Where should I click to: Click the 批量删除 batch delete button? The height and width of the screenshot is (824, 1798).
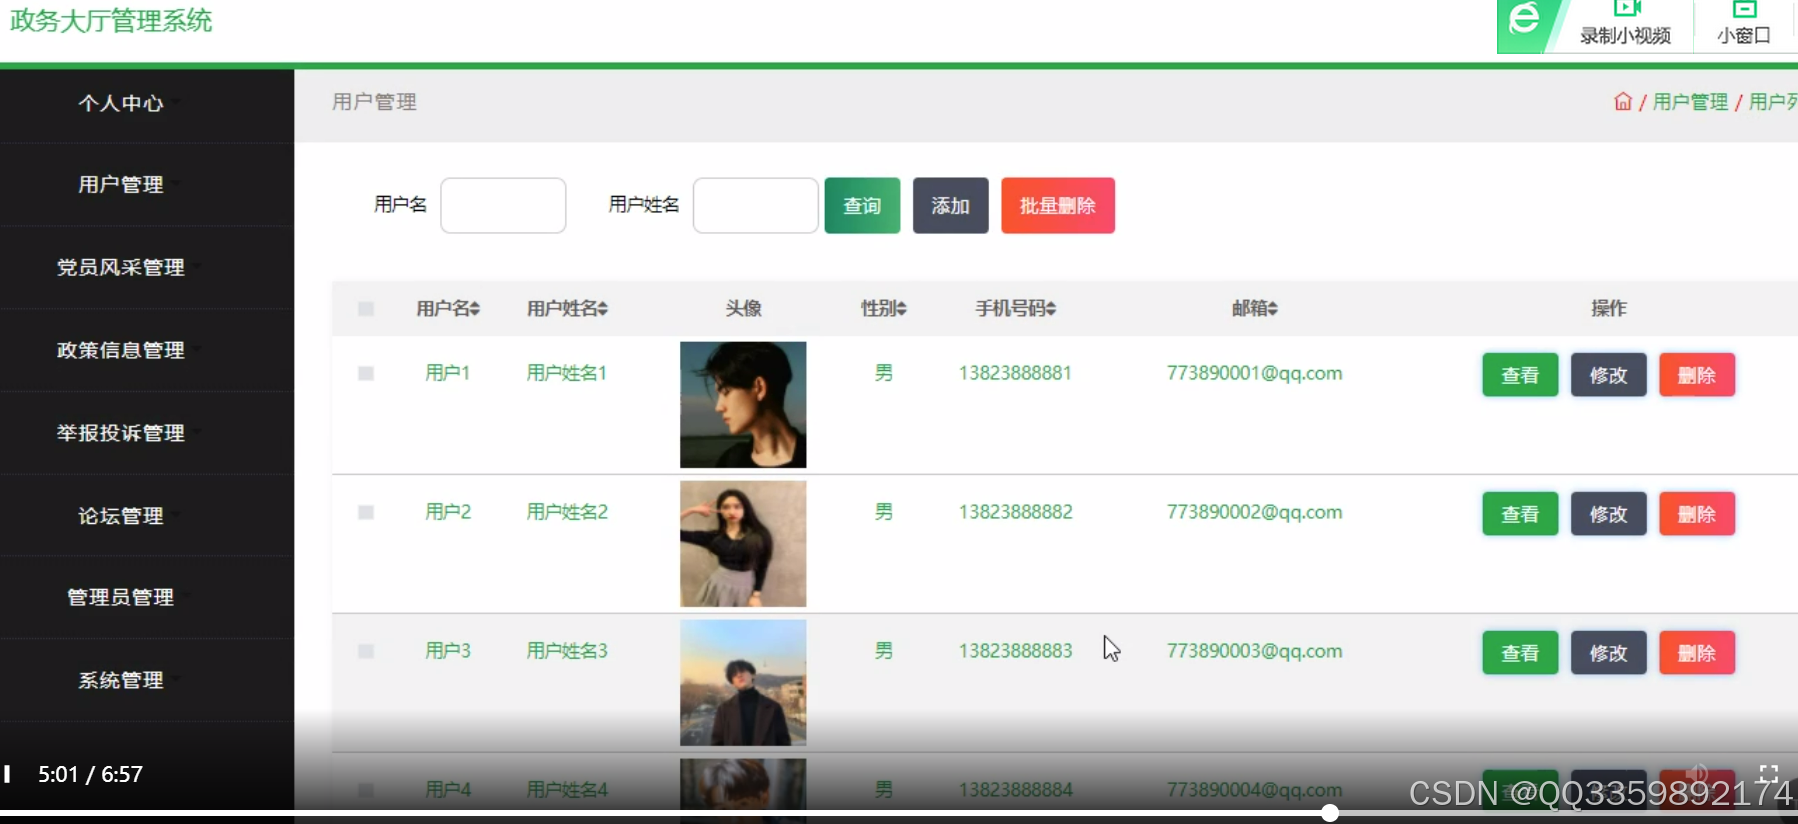[x=1058, y=206]
